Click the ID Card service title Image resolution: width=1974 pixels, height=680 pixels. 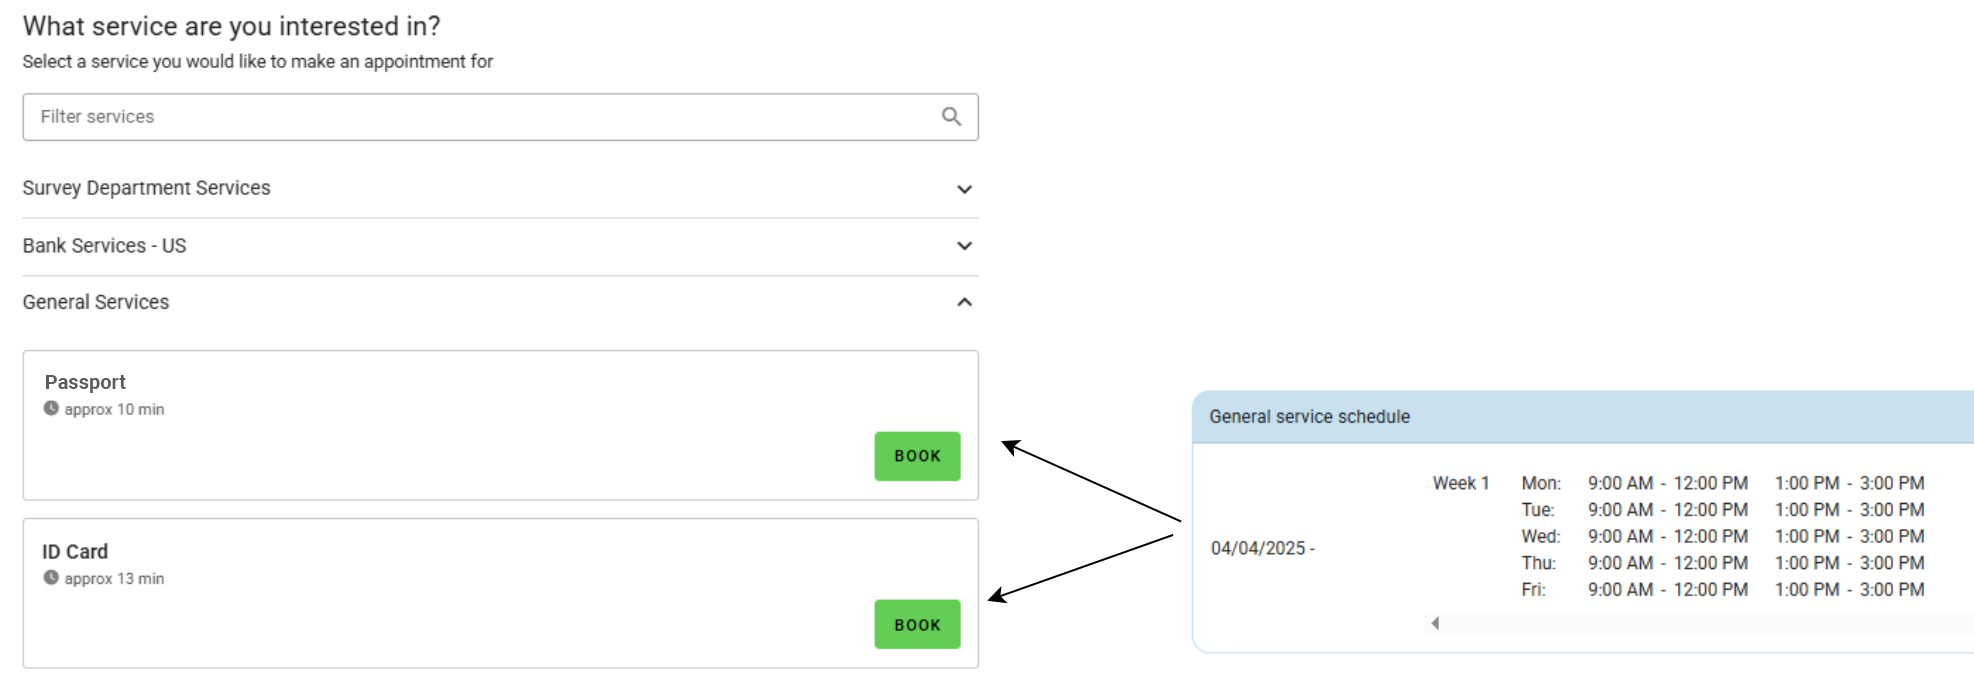[x=75, y=552]
